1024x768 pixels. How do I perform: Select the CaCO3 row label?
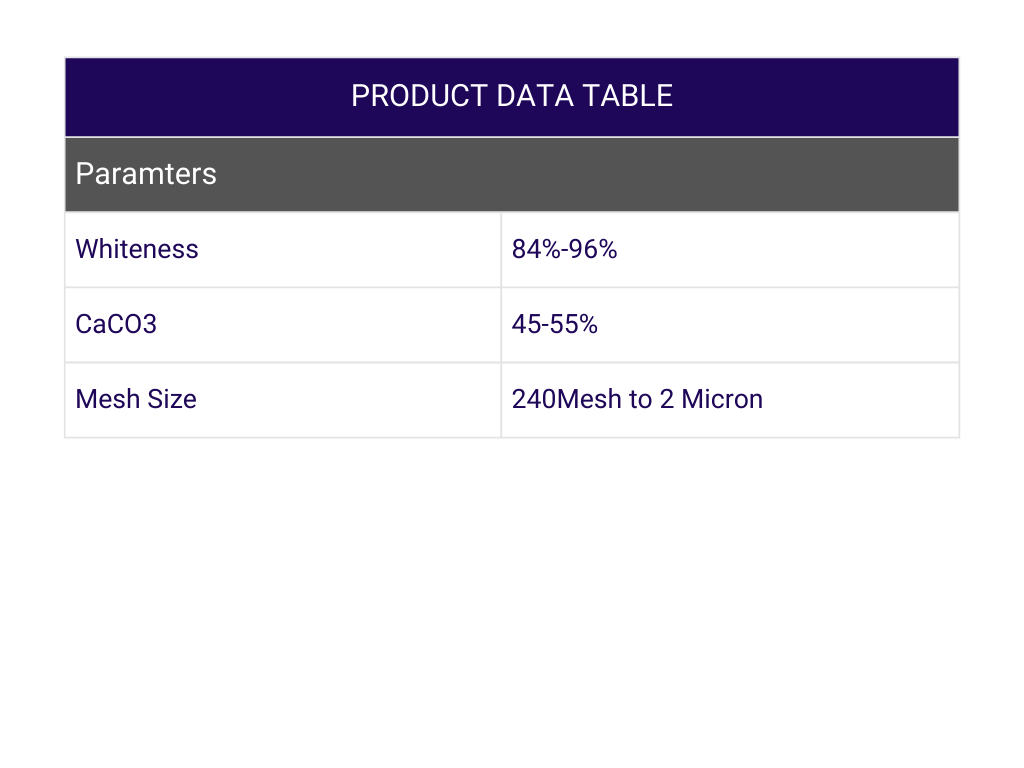[116, 324]
